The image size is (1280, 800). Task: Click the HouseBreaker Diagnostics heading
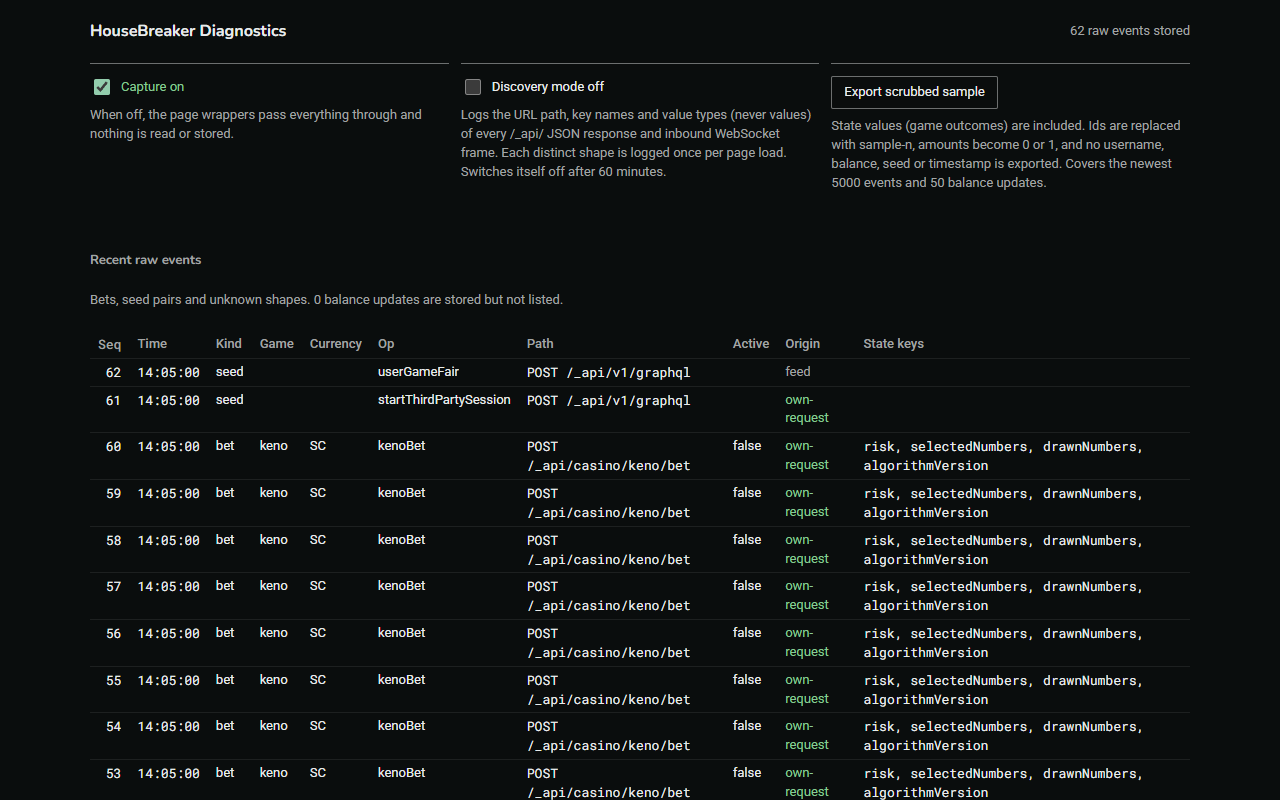(188, 31)
